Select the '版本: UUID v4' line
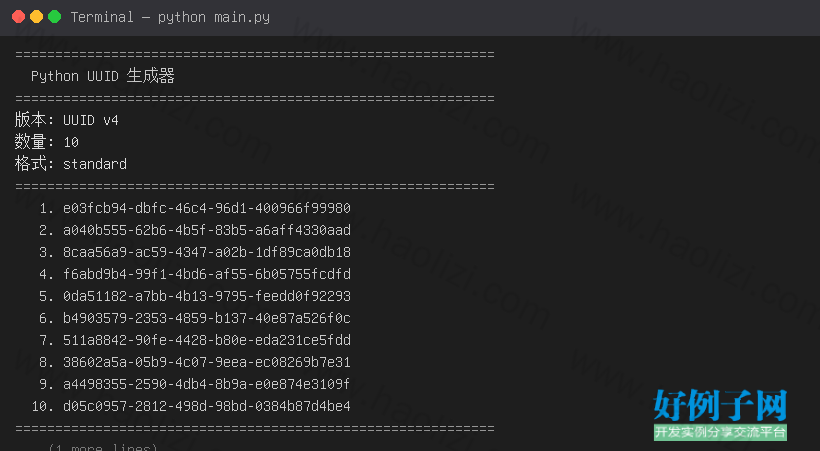This screenshot has width=820, height=451. click(67, 120)
